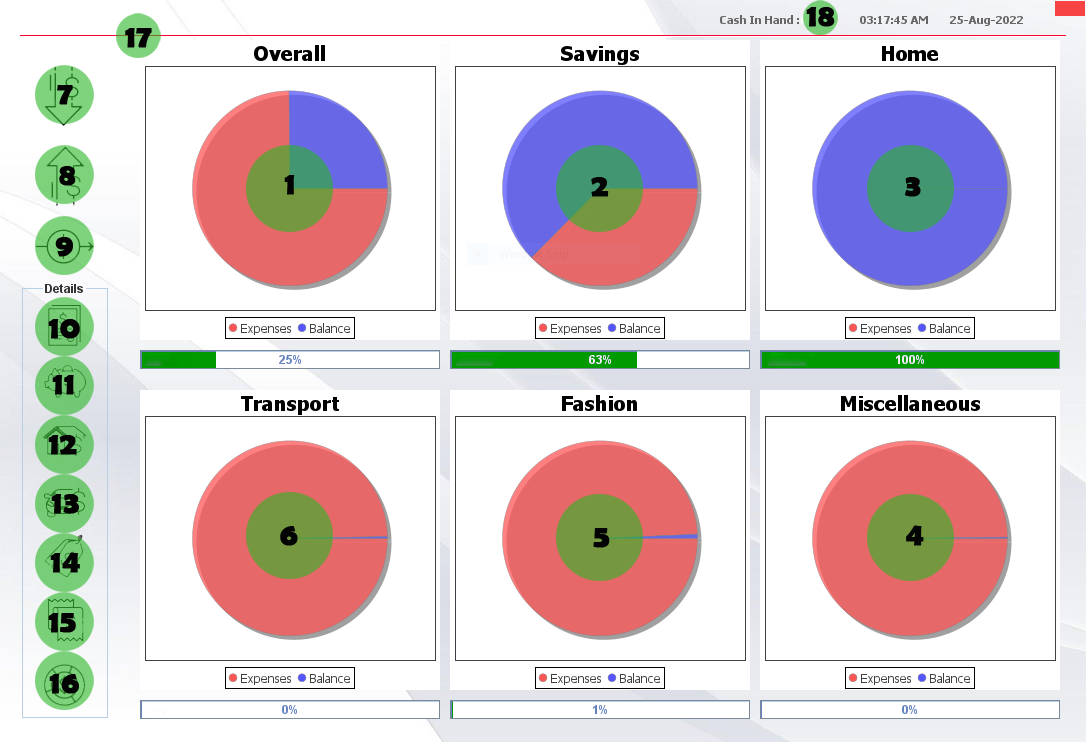
Task: Click the Savings 63% progress bar
Action: [x=600, y=360]
